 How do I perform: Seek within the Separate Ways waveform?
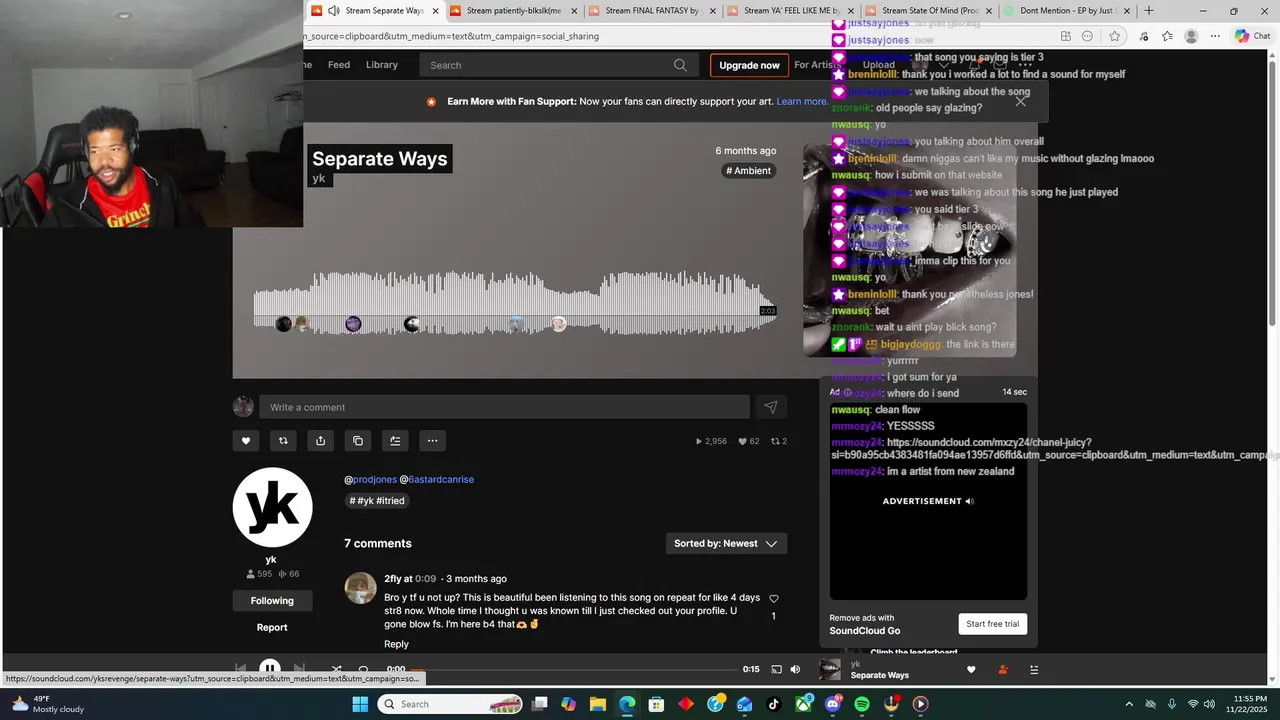(515, 303)
